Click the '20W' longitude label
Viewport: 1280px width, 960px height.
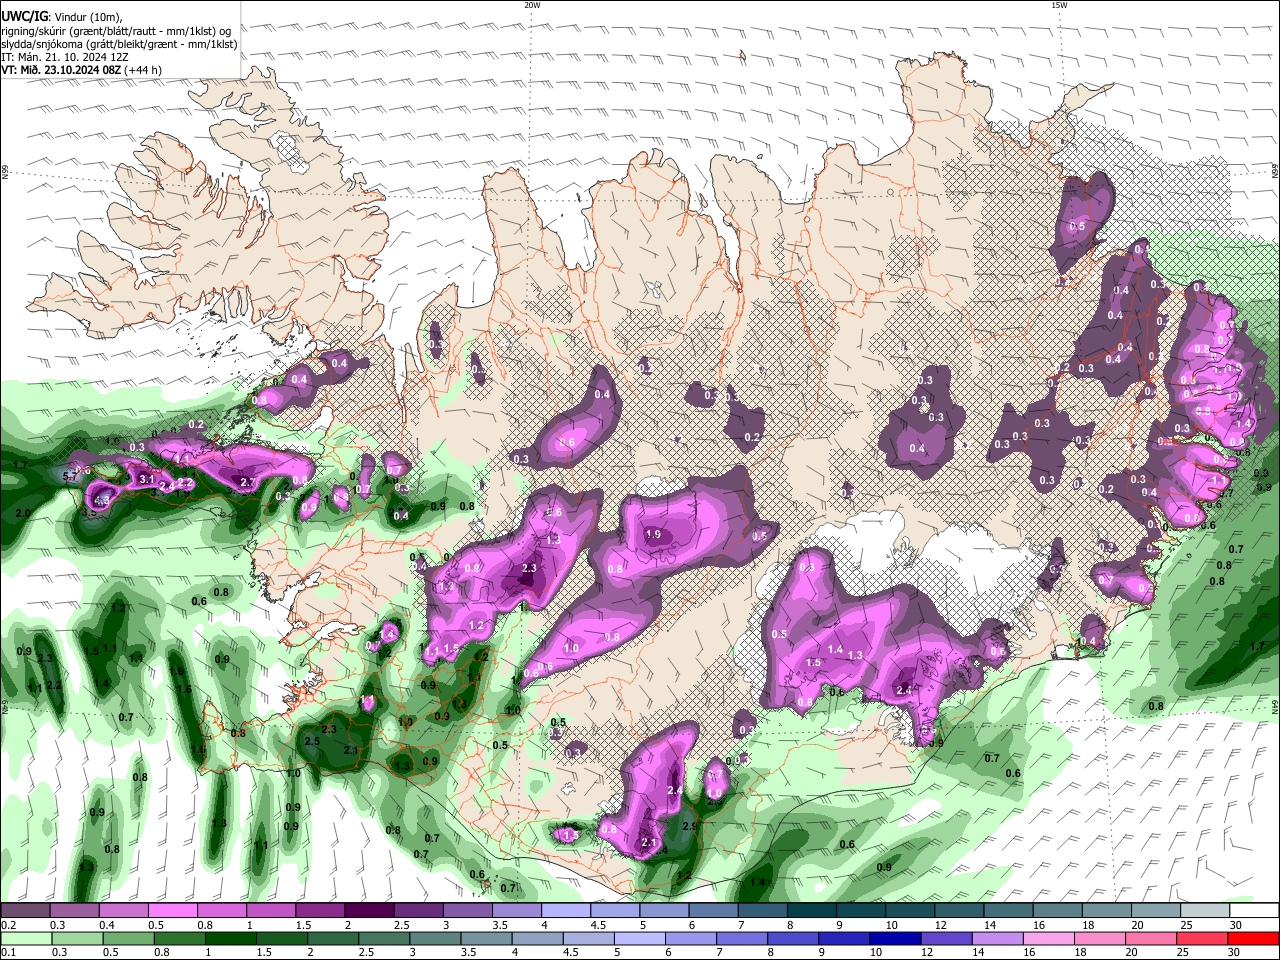(532, 5)
